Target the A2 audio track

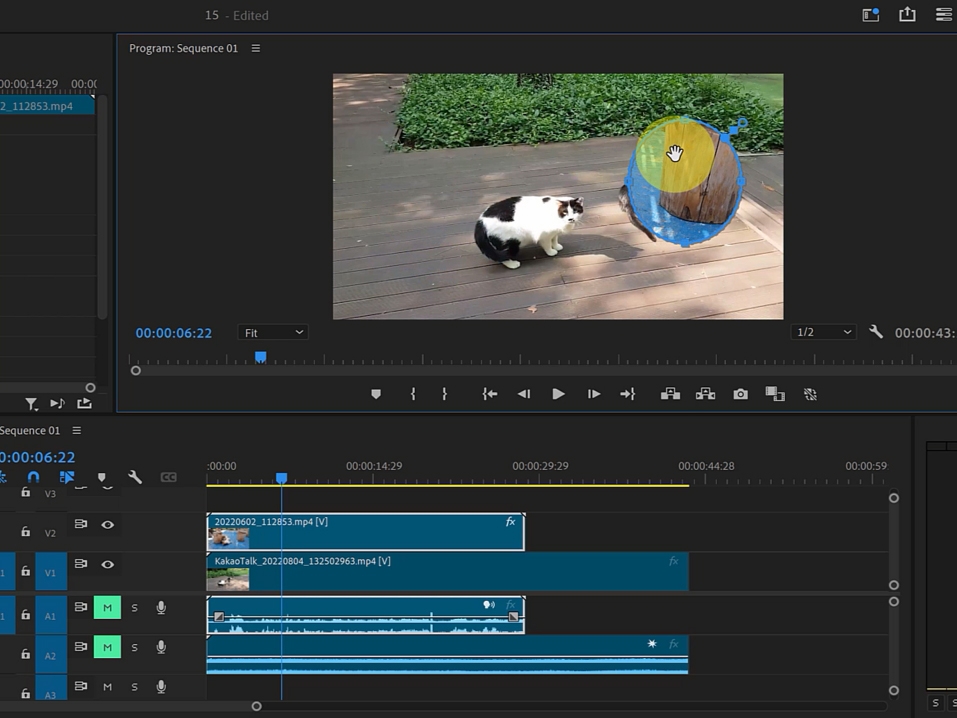pyautogui.click(x=51, y=655)
